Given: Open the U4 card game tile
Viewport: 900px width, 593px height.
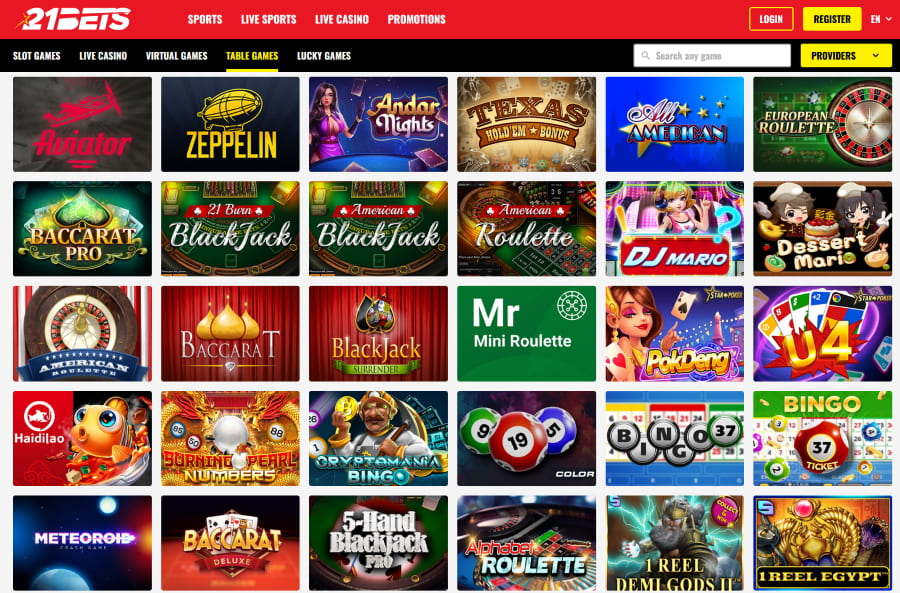Looking at the screenshot, I should pyautogui.click(x=823, y=334).
